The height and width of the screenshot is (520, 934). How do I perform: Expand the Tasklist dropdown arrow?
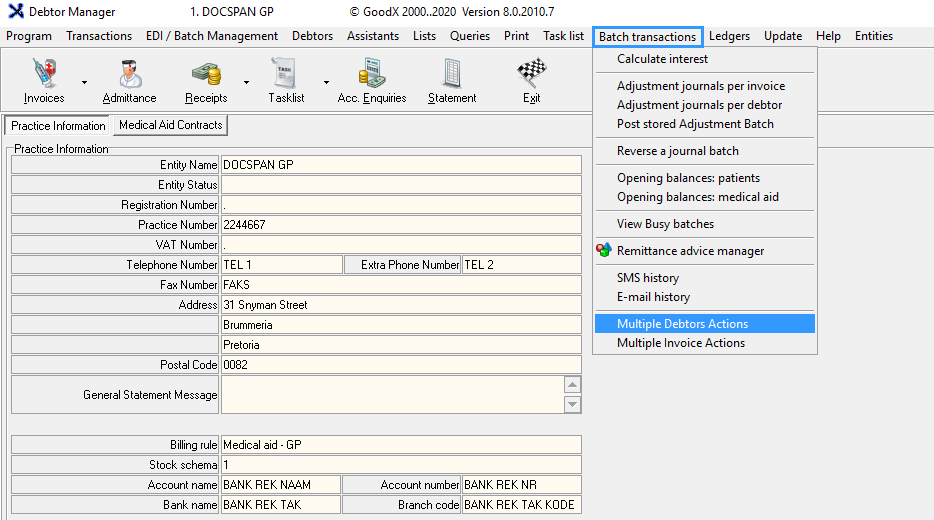point(326,82)
